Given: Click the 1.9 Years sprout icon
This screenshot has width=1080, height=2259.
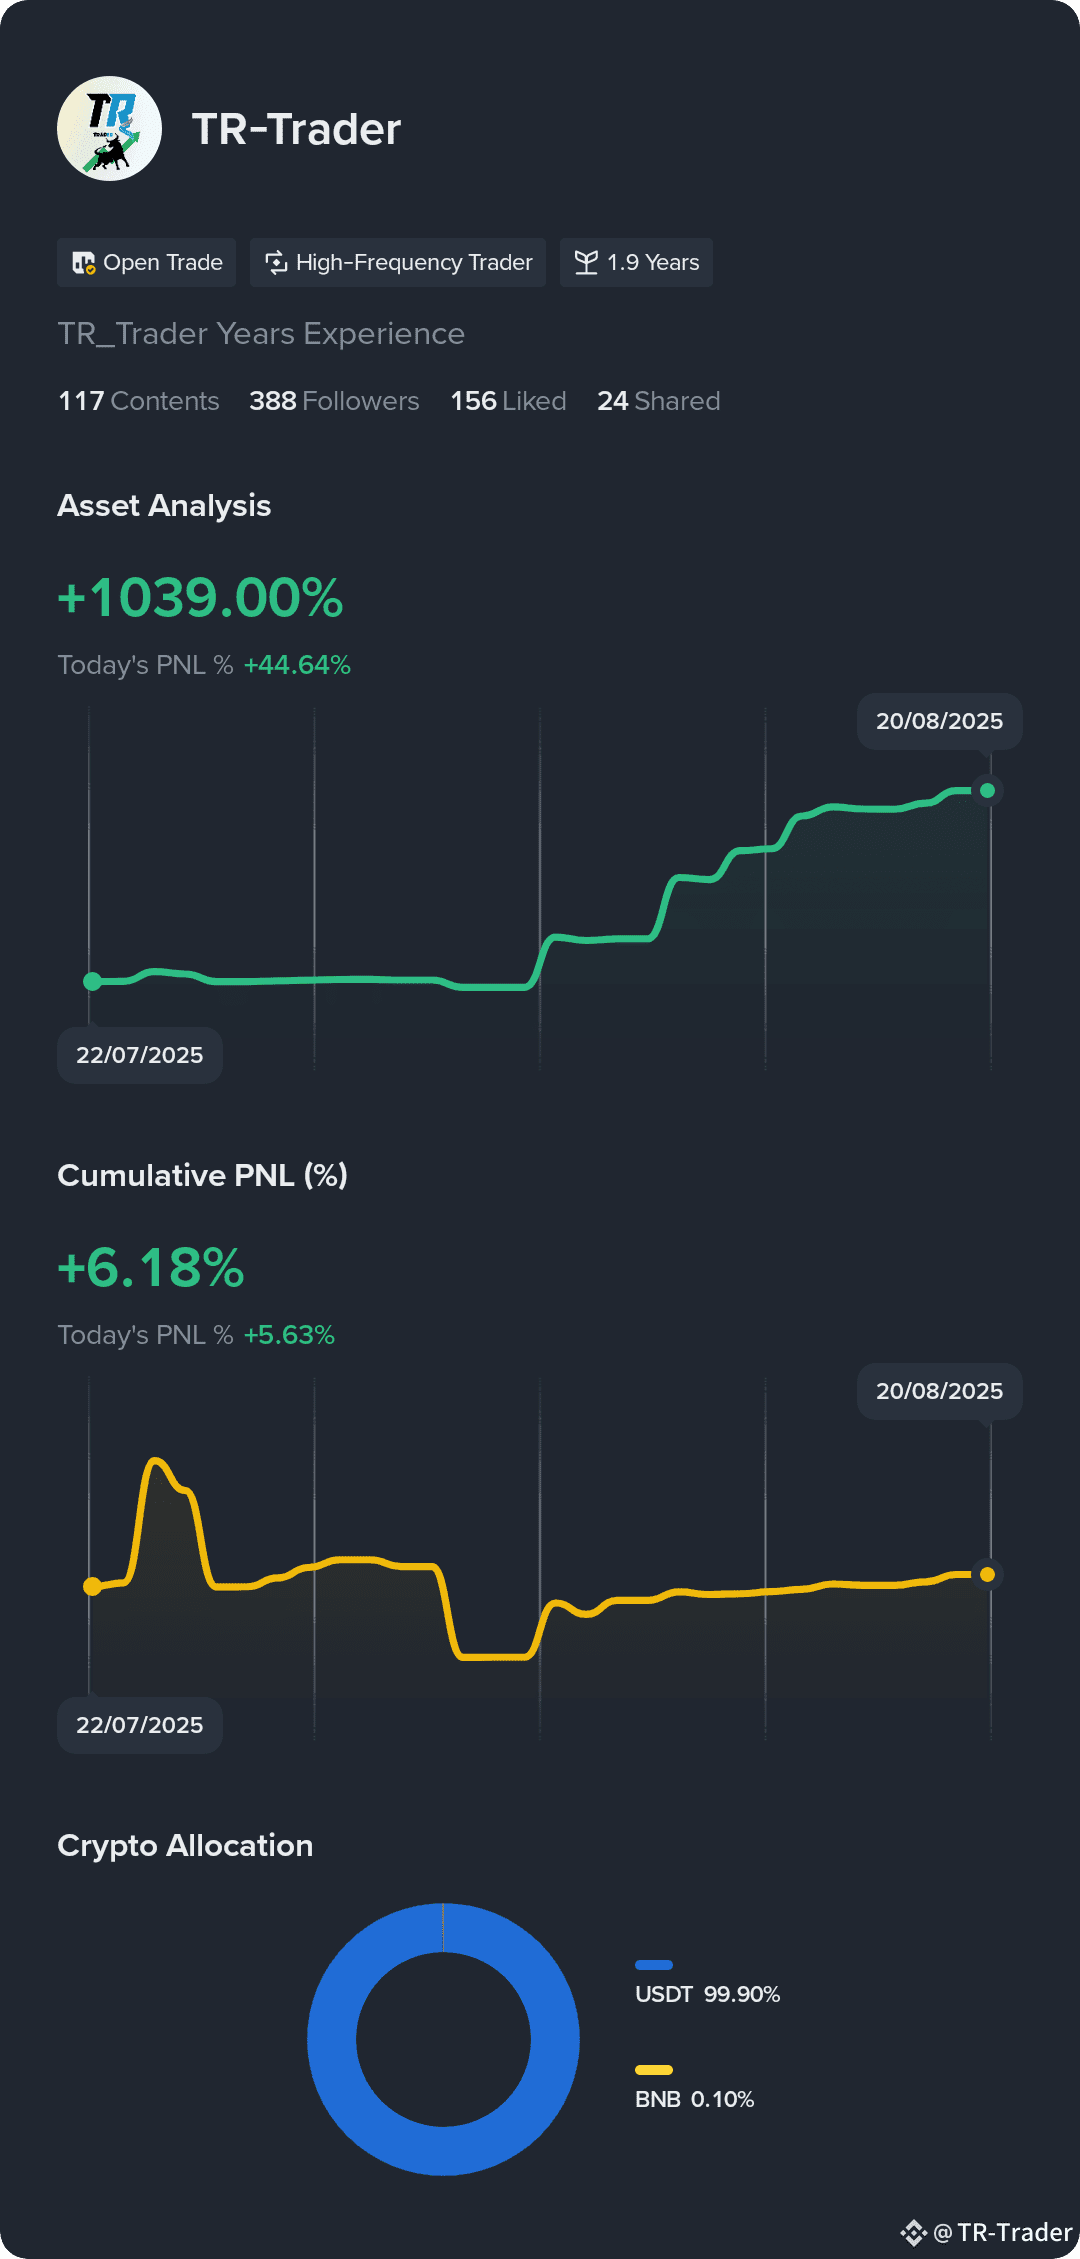Looking at the screenshot, I should [x=587, y=263].
